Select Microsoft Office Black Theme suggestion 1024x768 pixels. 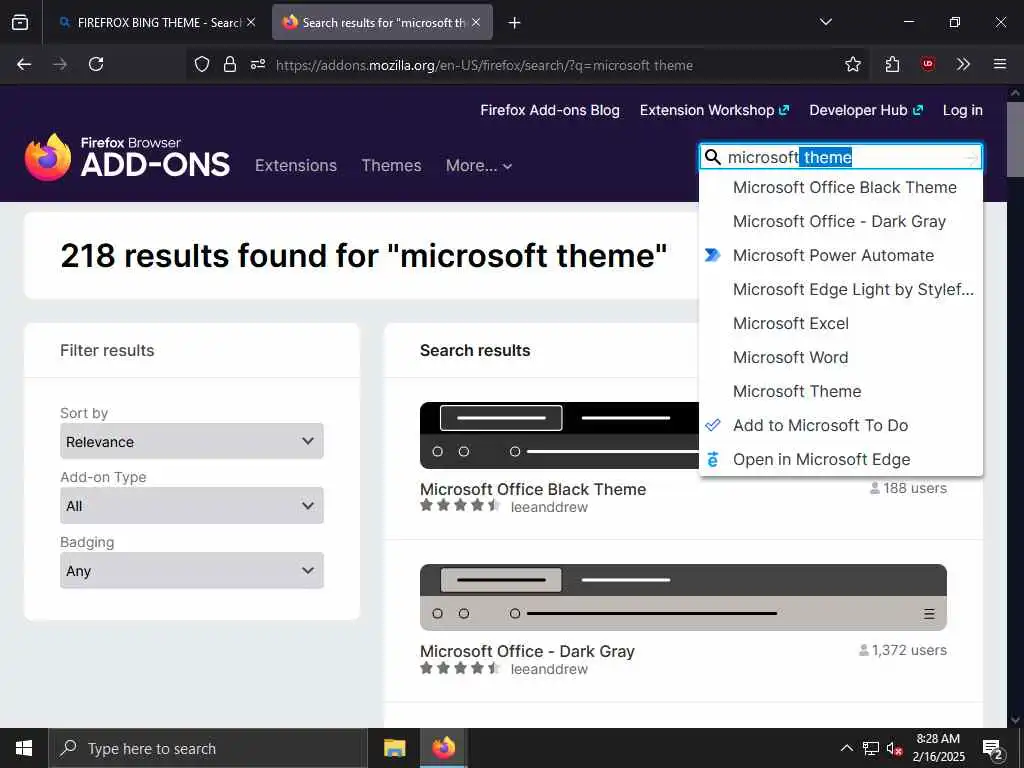(840, 187)
